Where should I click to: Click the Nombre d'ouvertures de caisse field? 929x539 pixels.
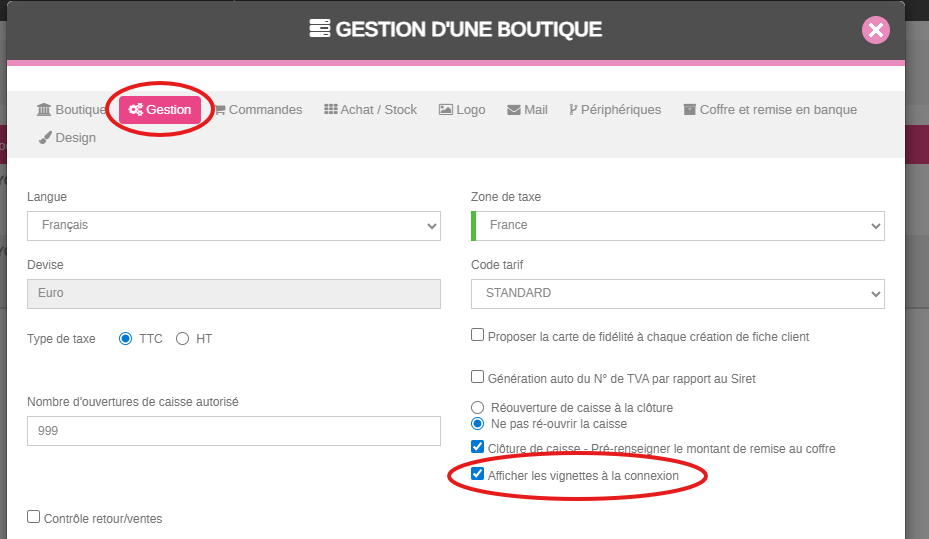pos(233,431)
